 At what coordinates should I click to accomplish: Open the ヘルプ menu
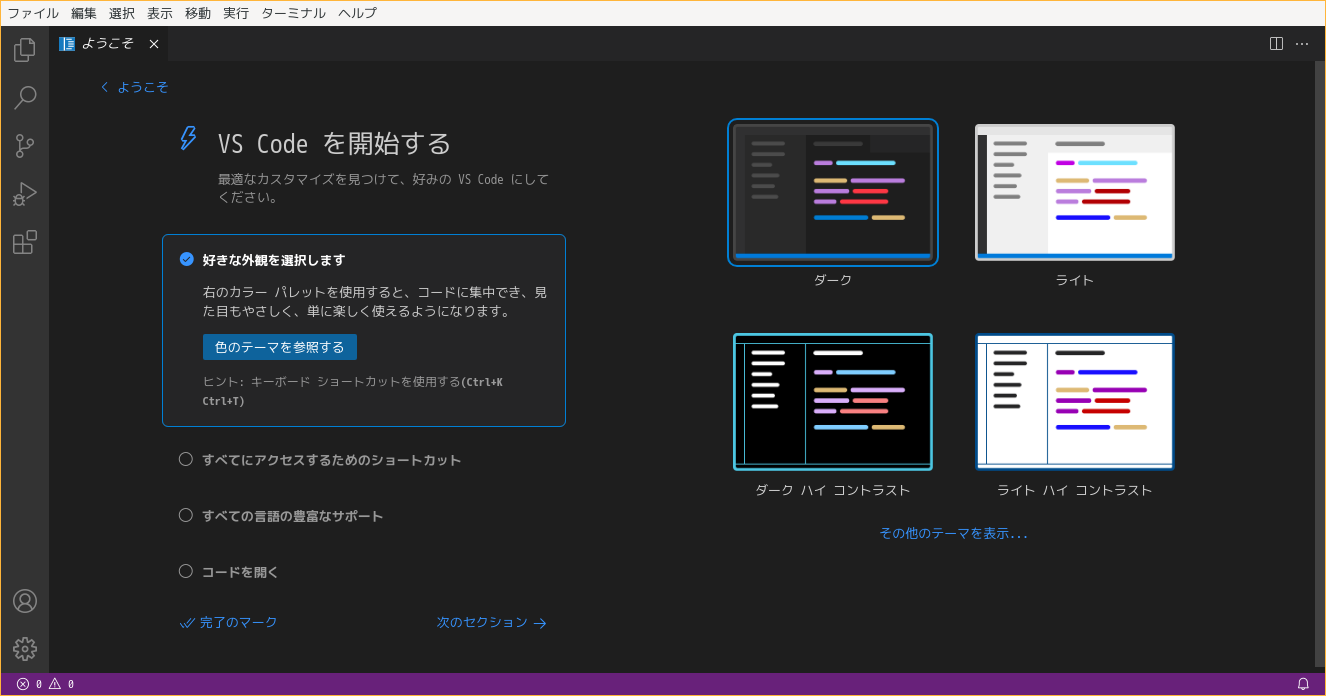pos(358,13)
